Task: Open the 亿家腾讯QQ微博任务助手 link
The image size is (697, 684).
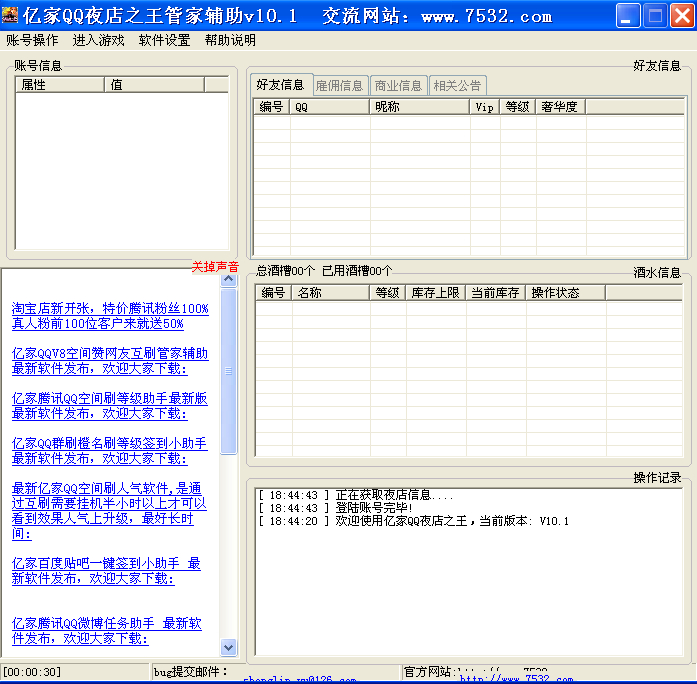Action: (106, 631)
